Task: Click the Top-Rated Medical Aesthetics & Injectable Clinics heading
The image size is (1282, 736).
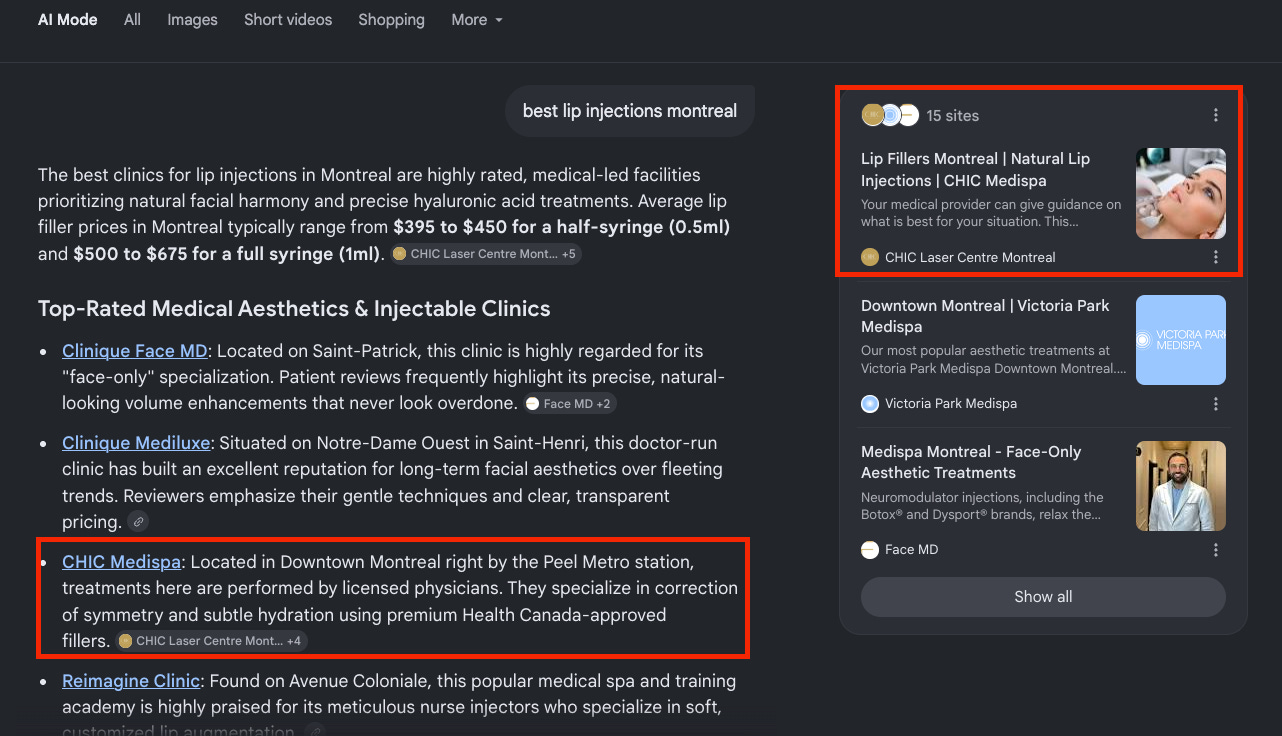Action: click(x=294, y=309)
